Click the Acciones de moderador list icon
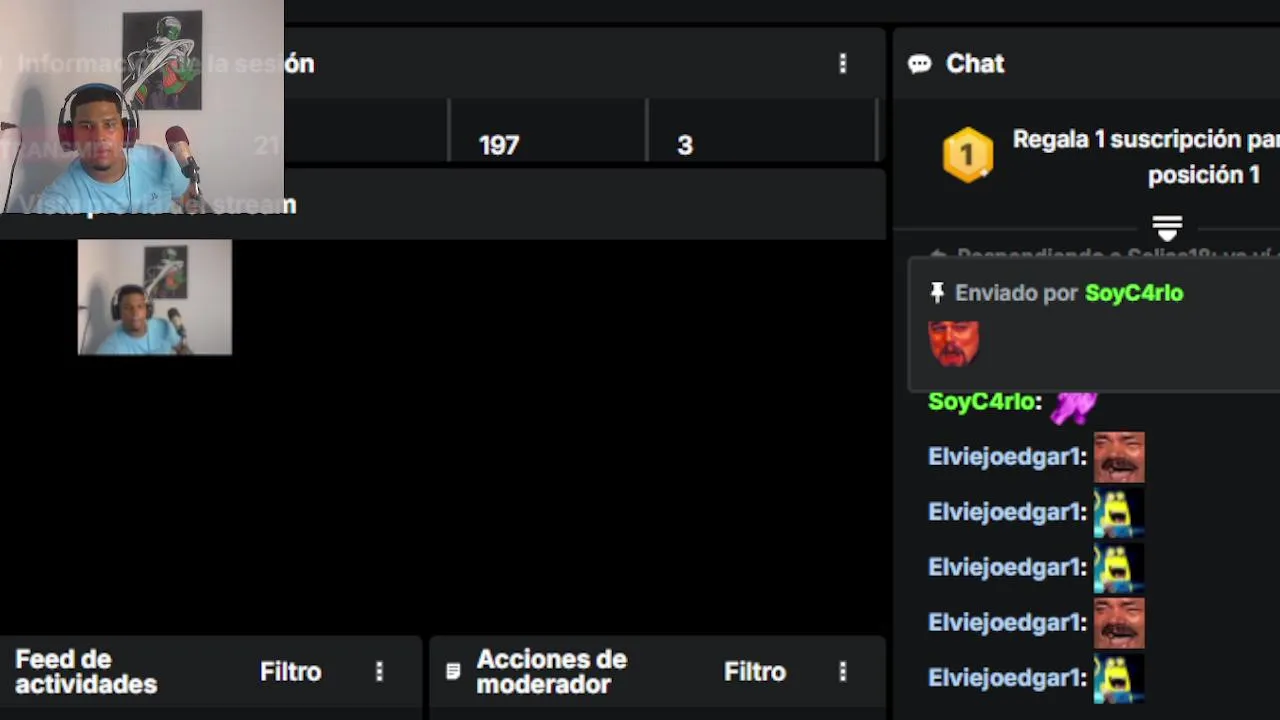This screenshot has width=1280, height=720. (x=454, y=671)
